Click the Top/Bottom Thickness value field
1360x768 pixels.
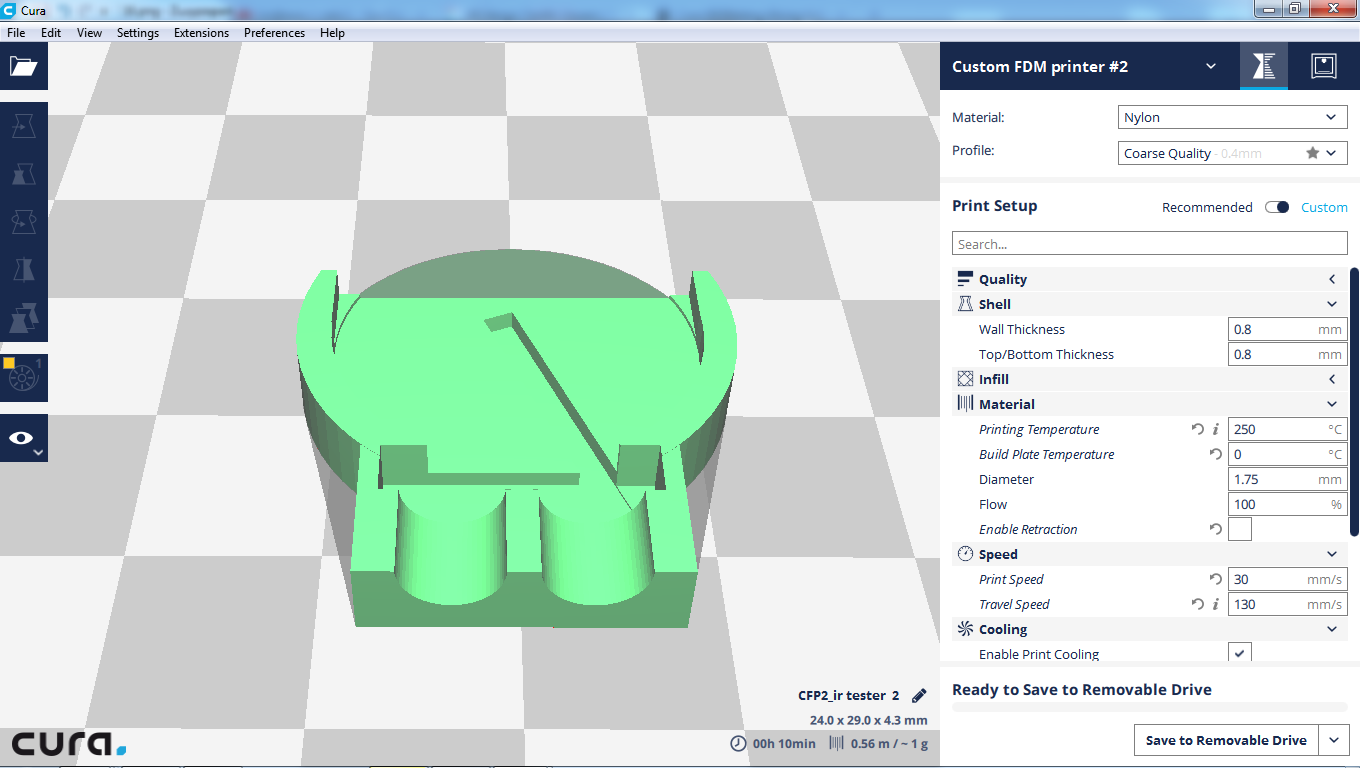pos(1288,354)
